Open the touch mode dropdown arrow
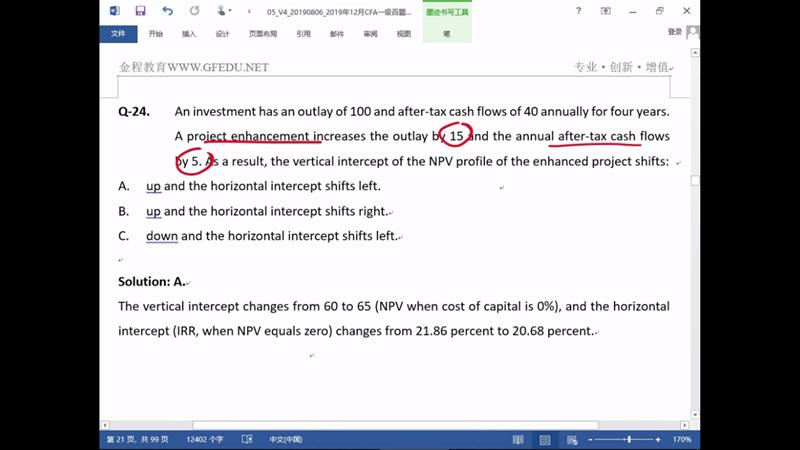Image resolution: width=800 pixels, height=450 pixels. click(230, 11)
